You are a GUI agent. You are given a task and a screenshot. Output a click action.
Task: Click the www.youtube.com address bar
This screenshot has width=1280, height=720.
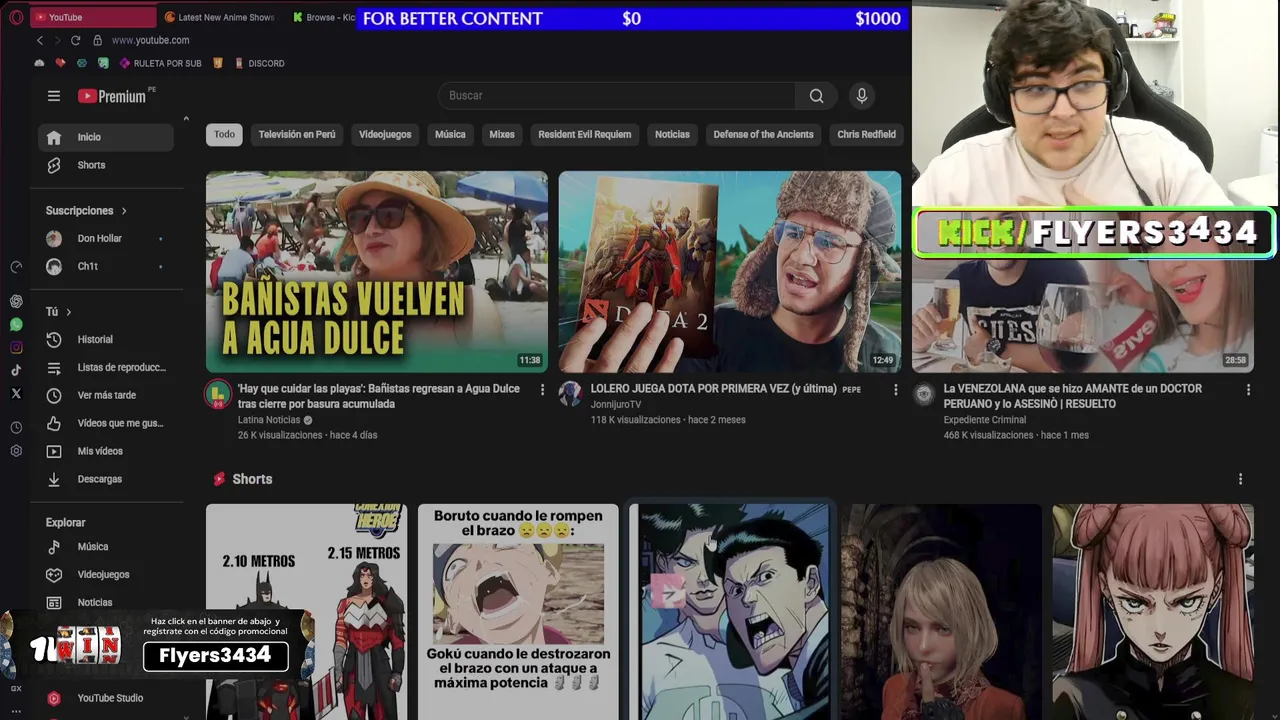pyautogui.click(x=150, y=40)
